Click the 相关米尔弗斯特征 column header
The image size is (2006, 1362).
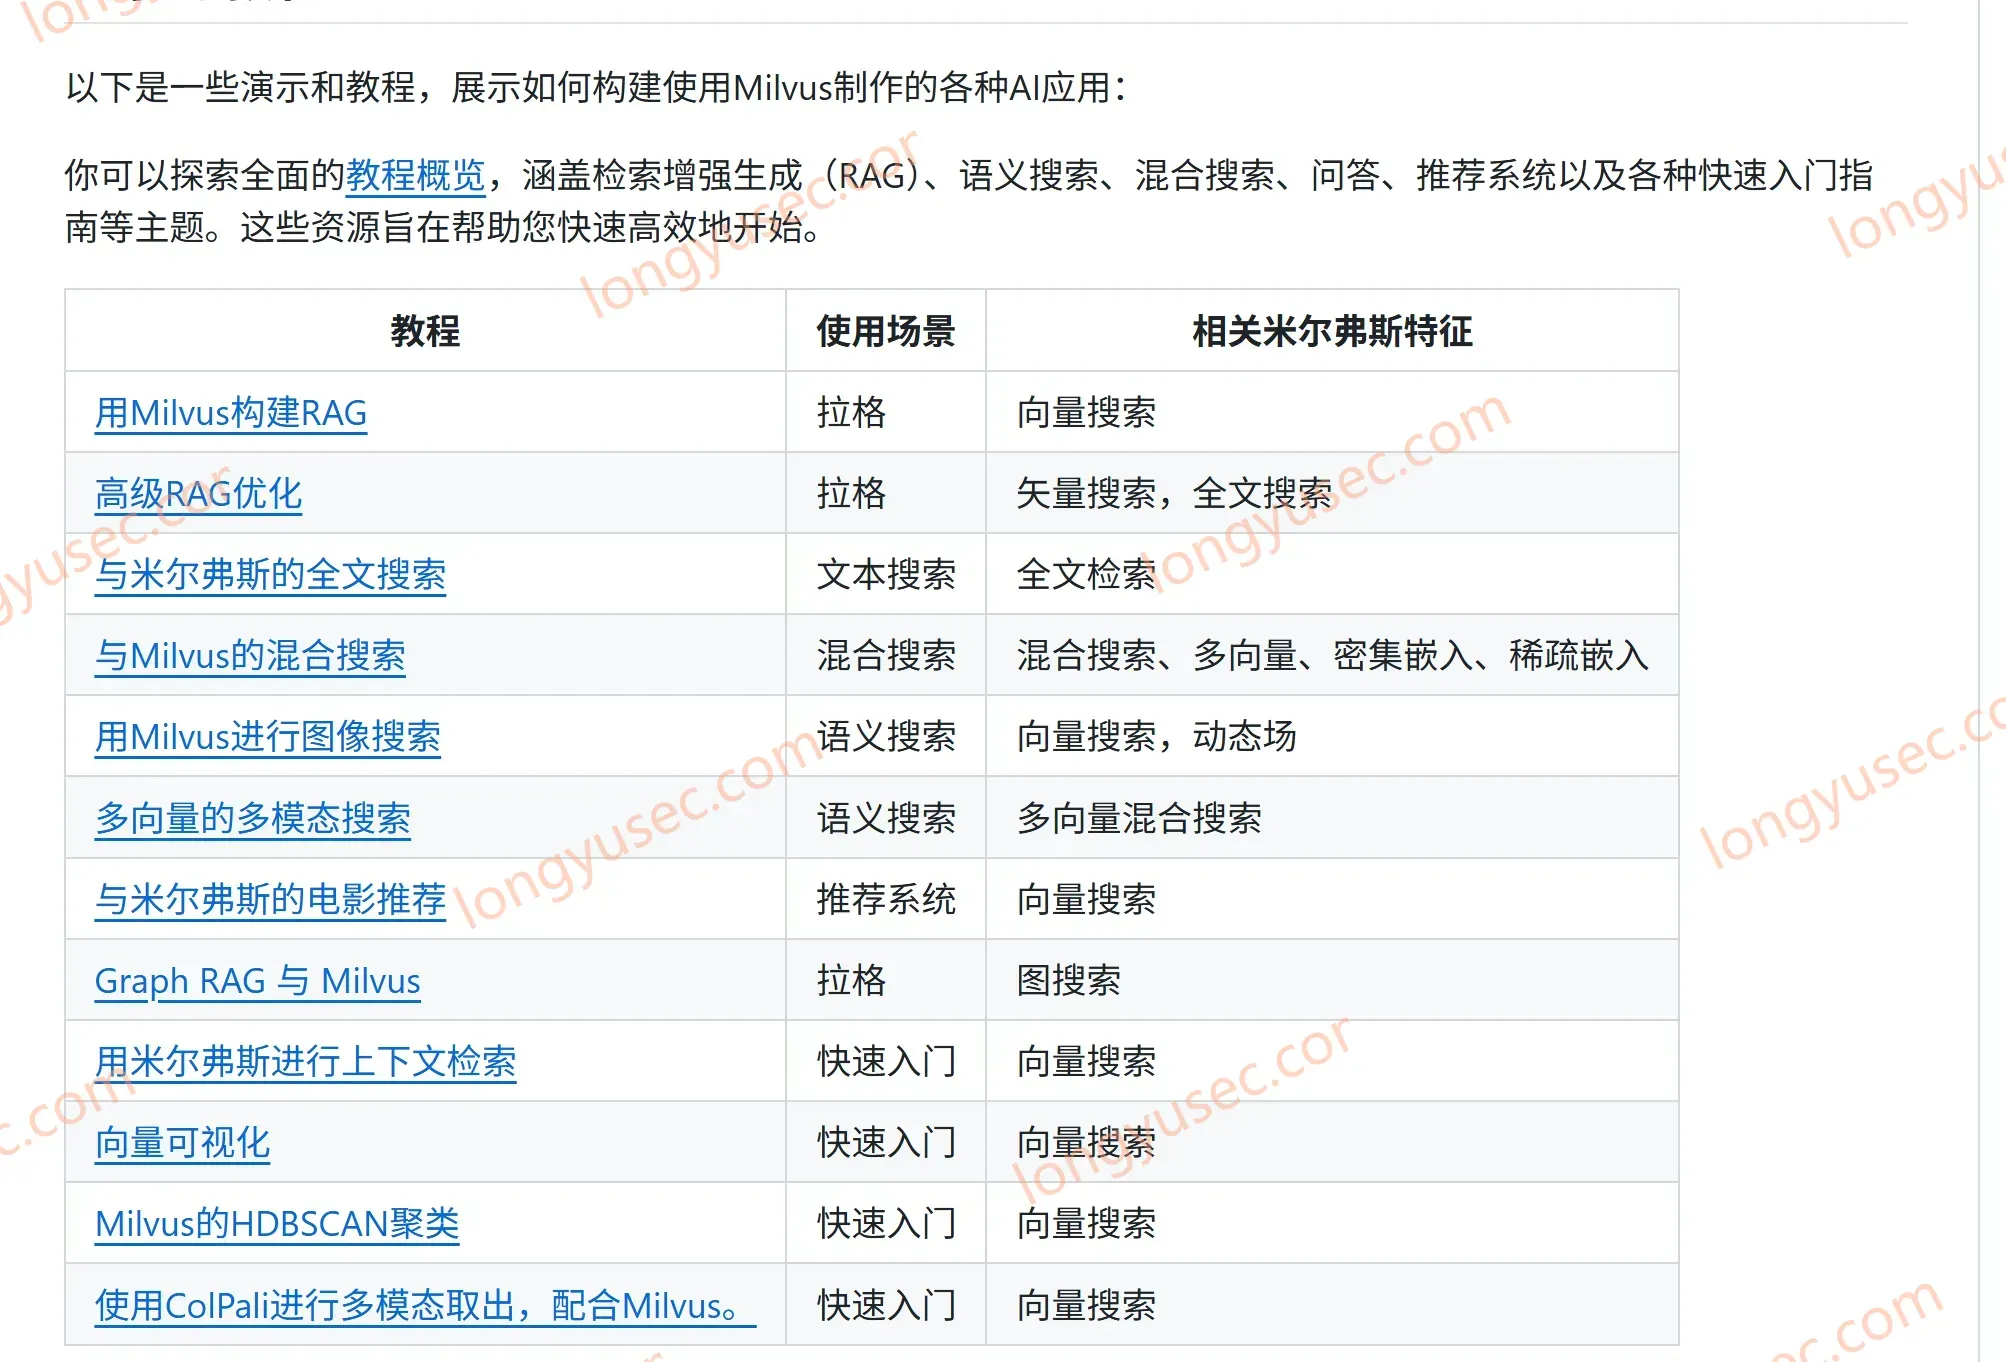pos(1332,331)
